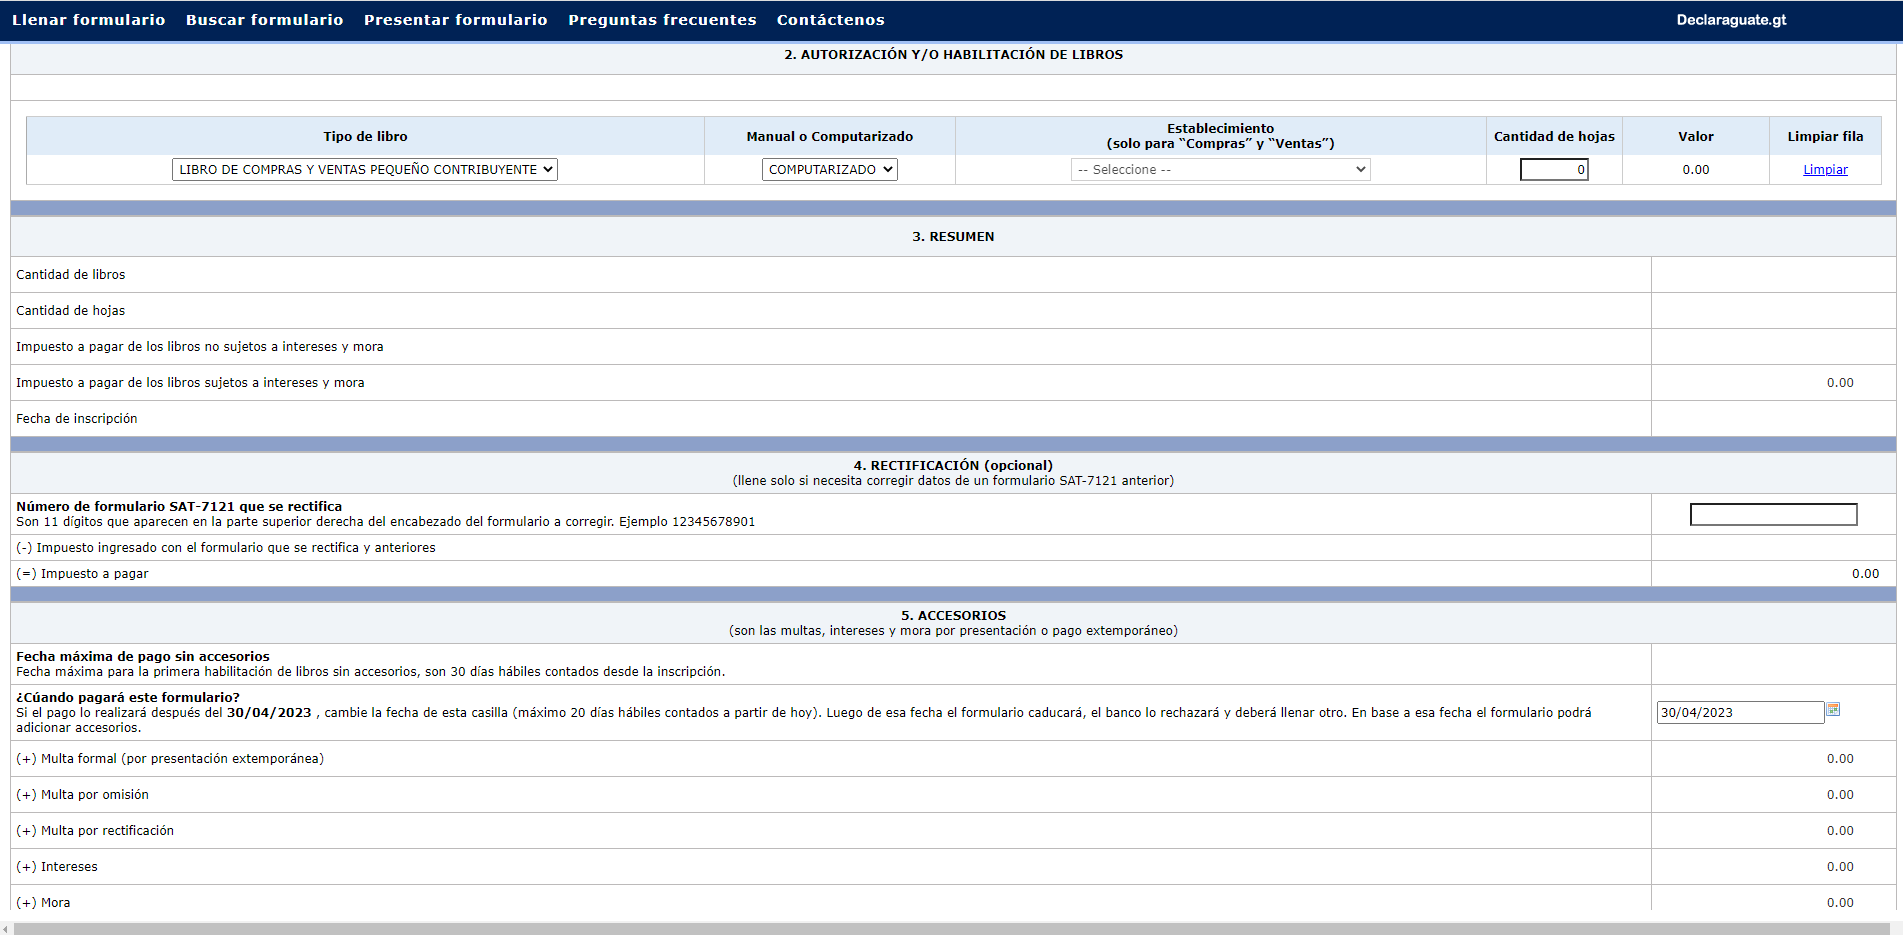This screenshot has width=1903, height=935.
Task: Click the Tipo de libro column header
Action: (365, 137)
